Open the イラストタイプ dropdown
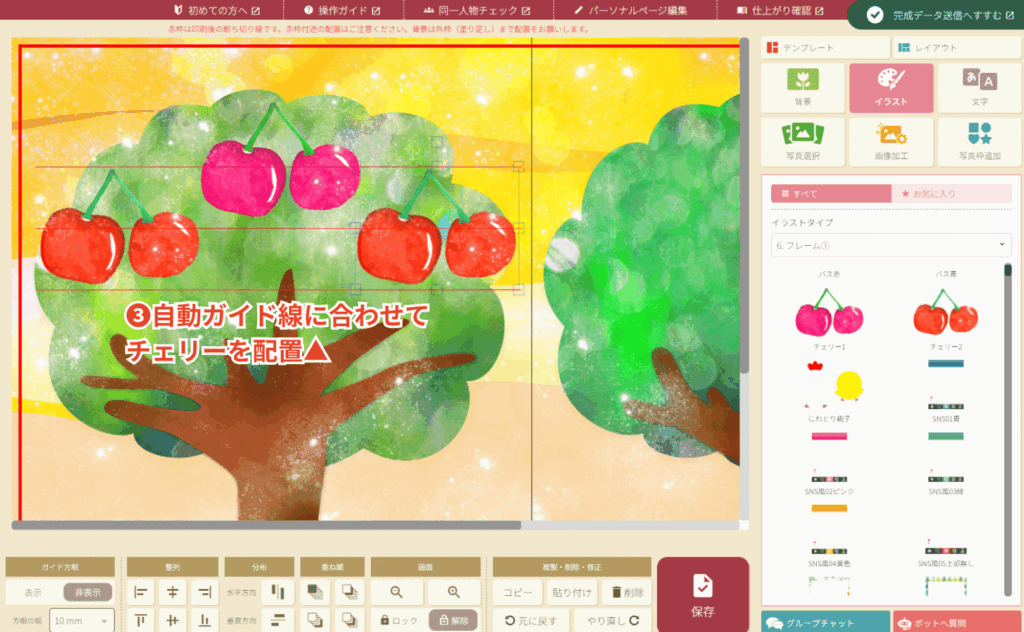This screenshot has height=632, width=1024. click(x=890, y=245)
